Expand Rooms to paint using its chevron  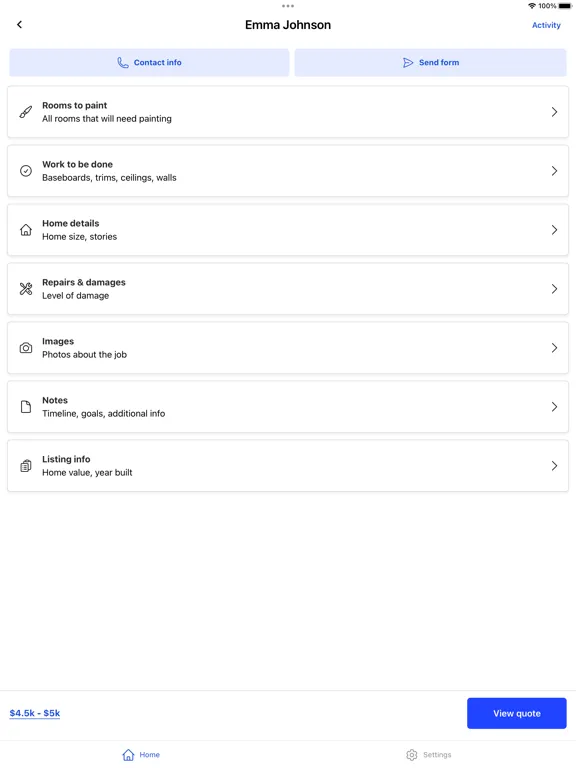point(554,112)
